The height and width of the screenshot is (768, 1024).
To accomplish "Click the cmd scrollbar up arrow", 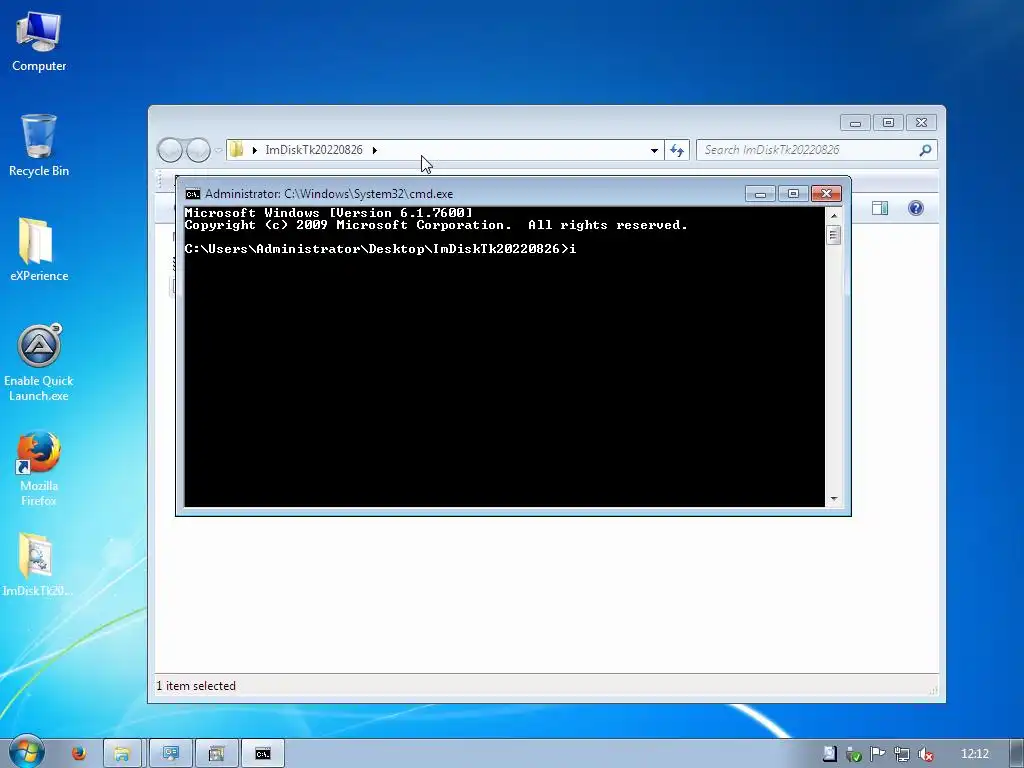I will click(x=833, y=215).
